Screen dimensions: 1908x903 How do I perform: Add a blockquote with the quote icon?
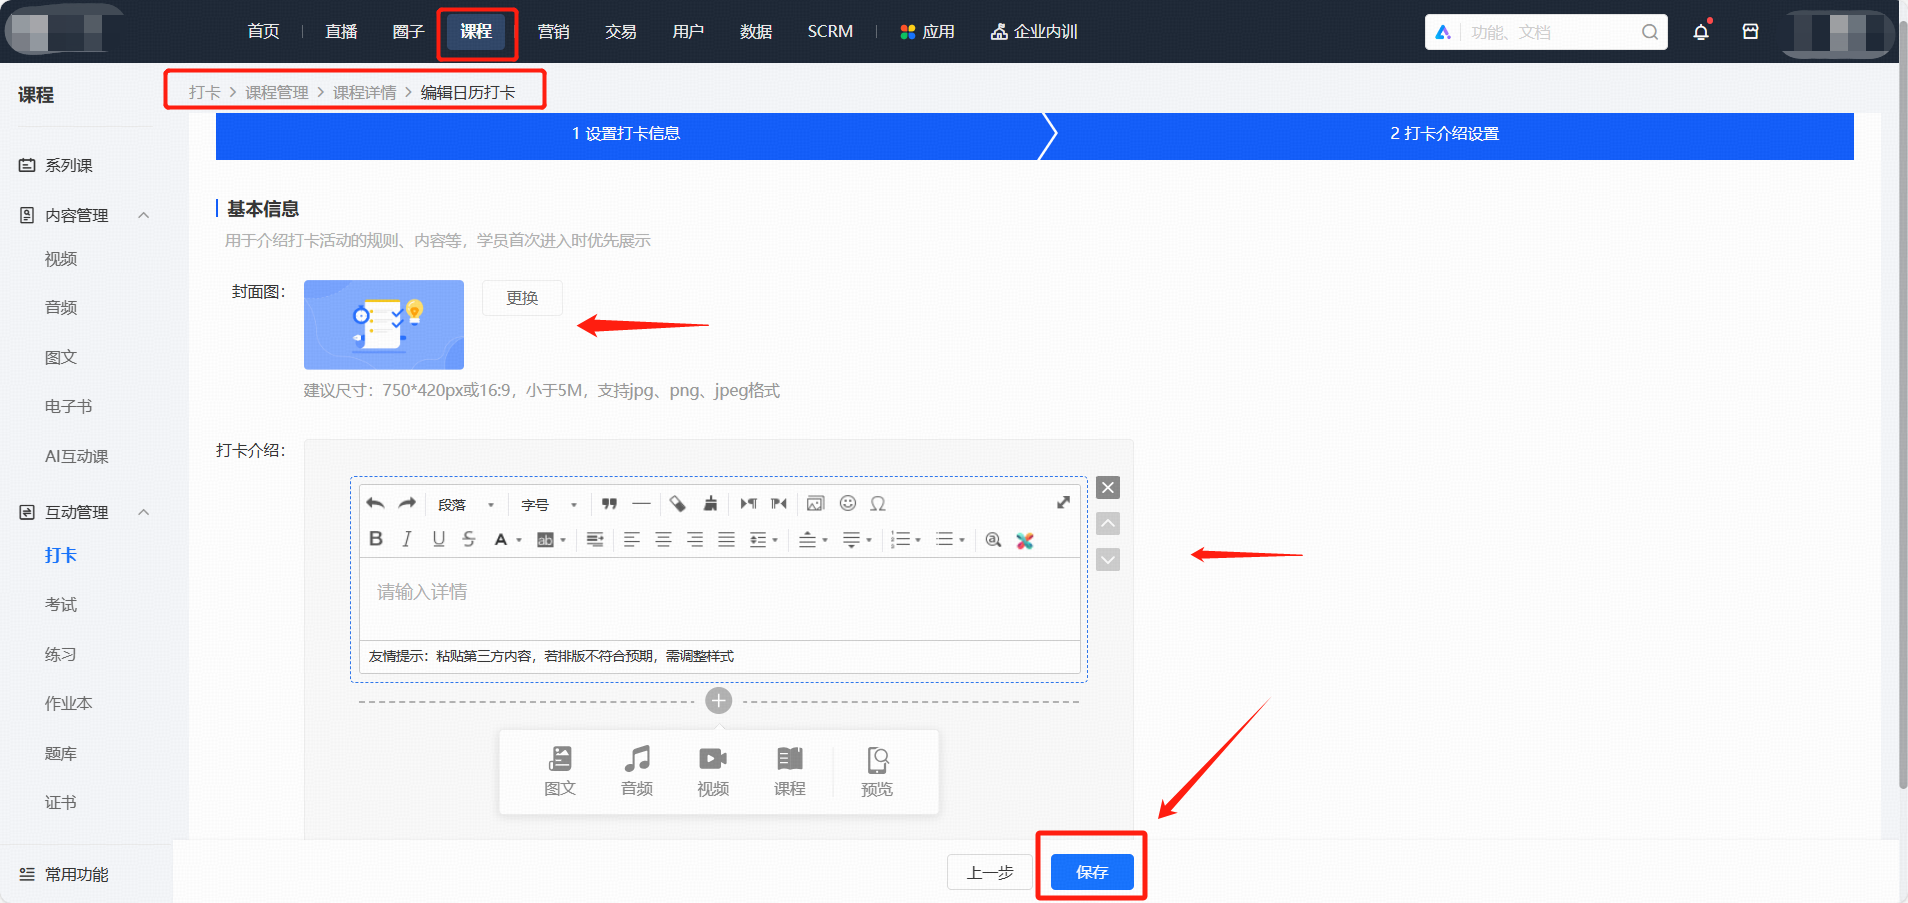point(609,503)
